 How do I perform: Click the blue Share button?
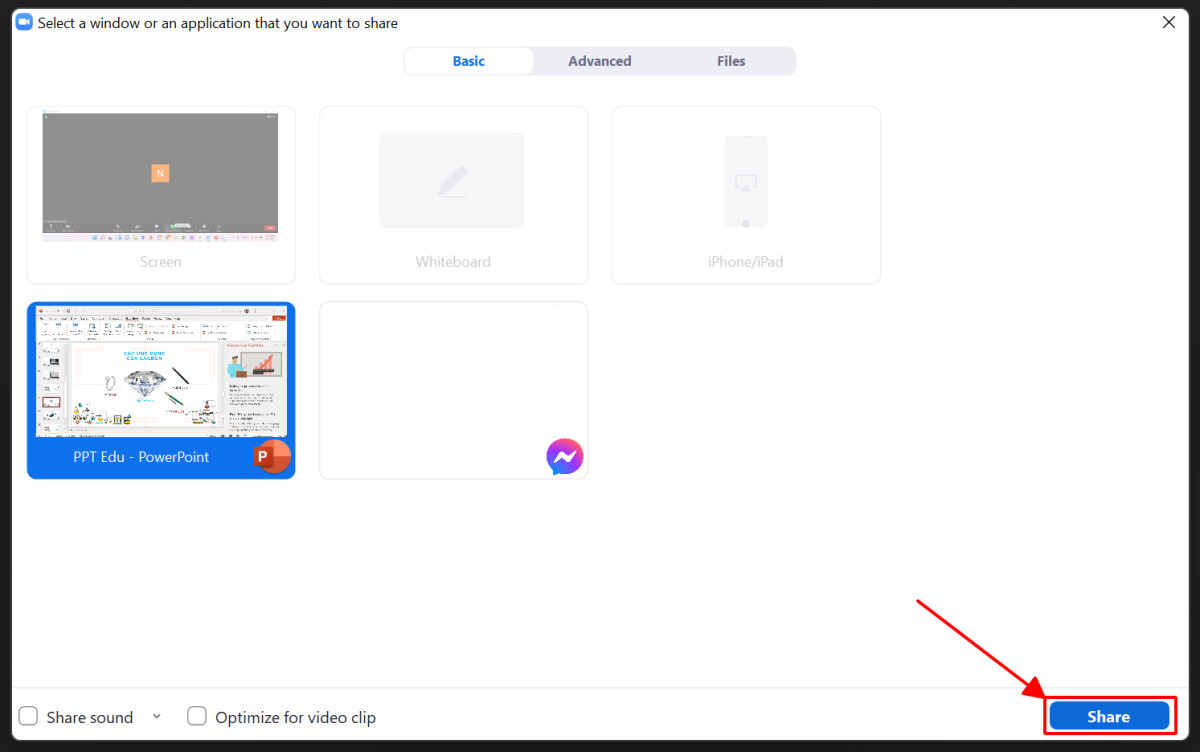pos(1109,716)
